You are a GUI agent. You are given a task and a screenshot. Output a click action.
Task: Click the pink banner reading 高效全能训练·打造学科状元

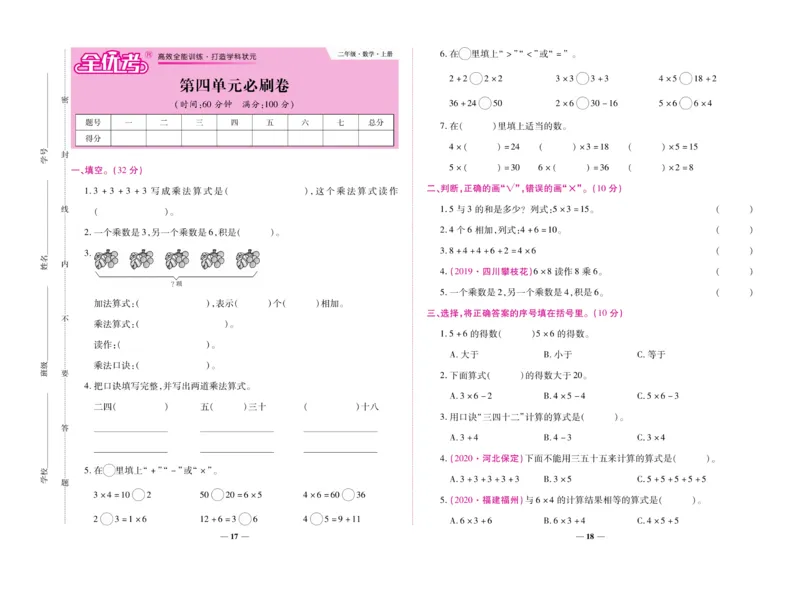pyautogui.click(x=210, y=55)
